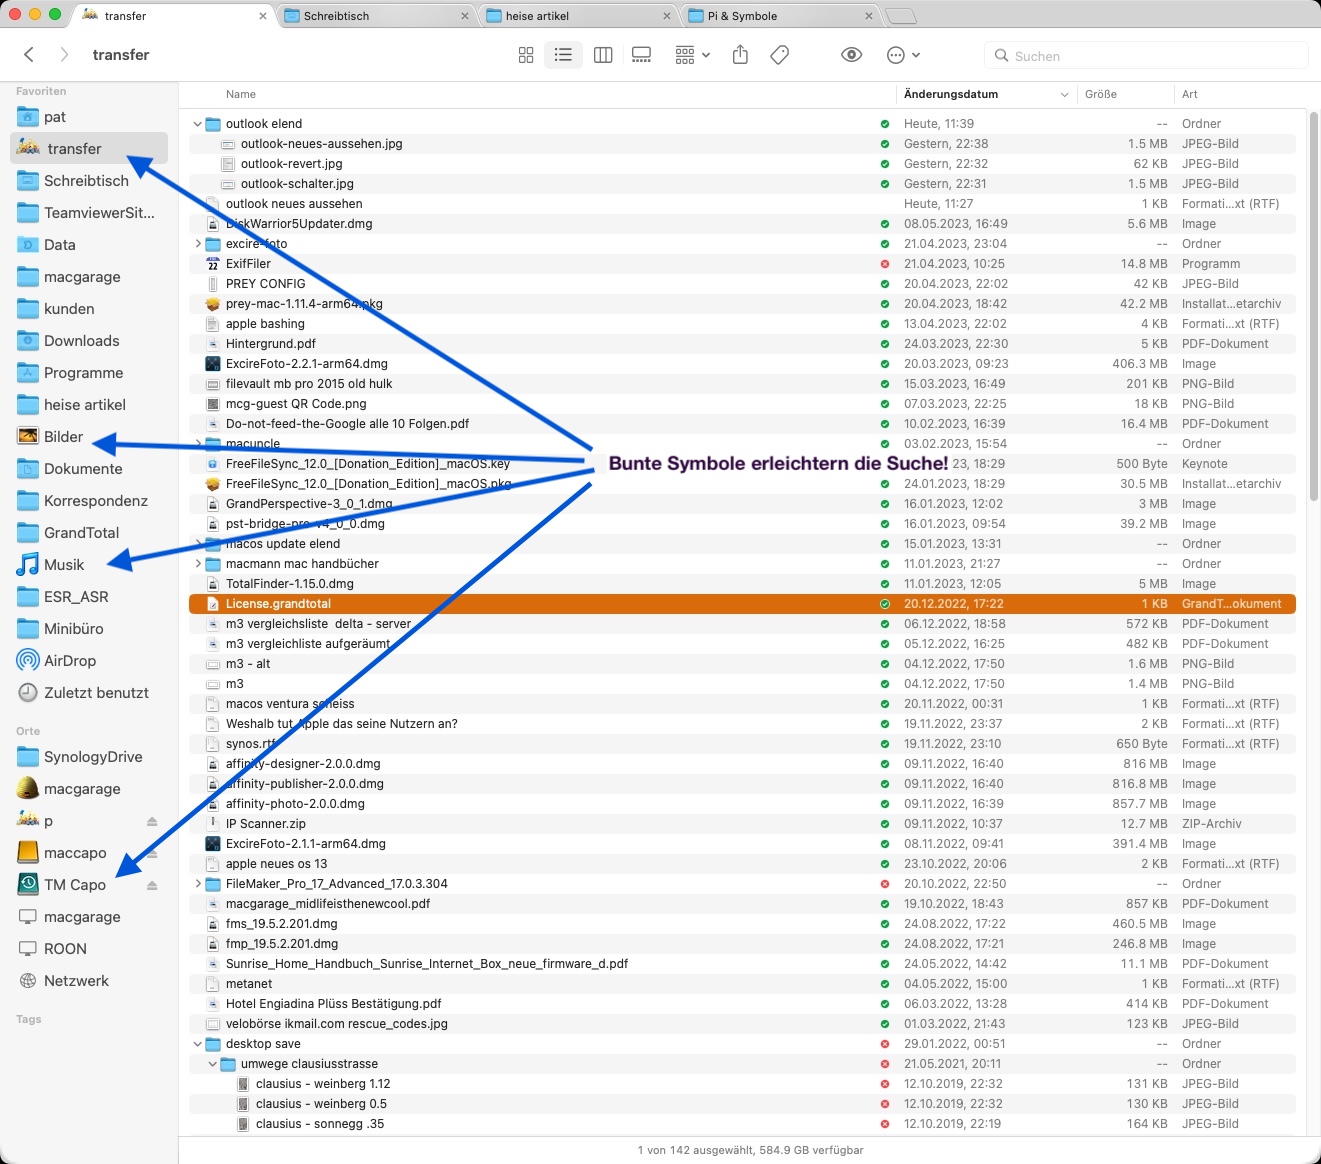
Task: Go forward with the right chevron
Action: [x=64, y=55]
